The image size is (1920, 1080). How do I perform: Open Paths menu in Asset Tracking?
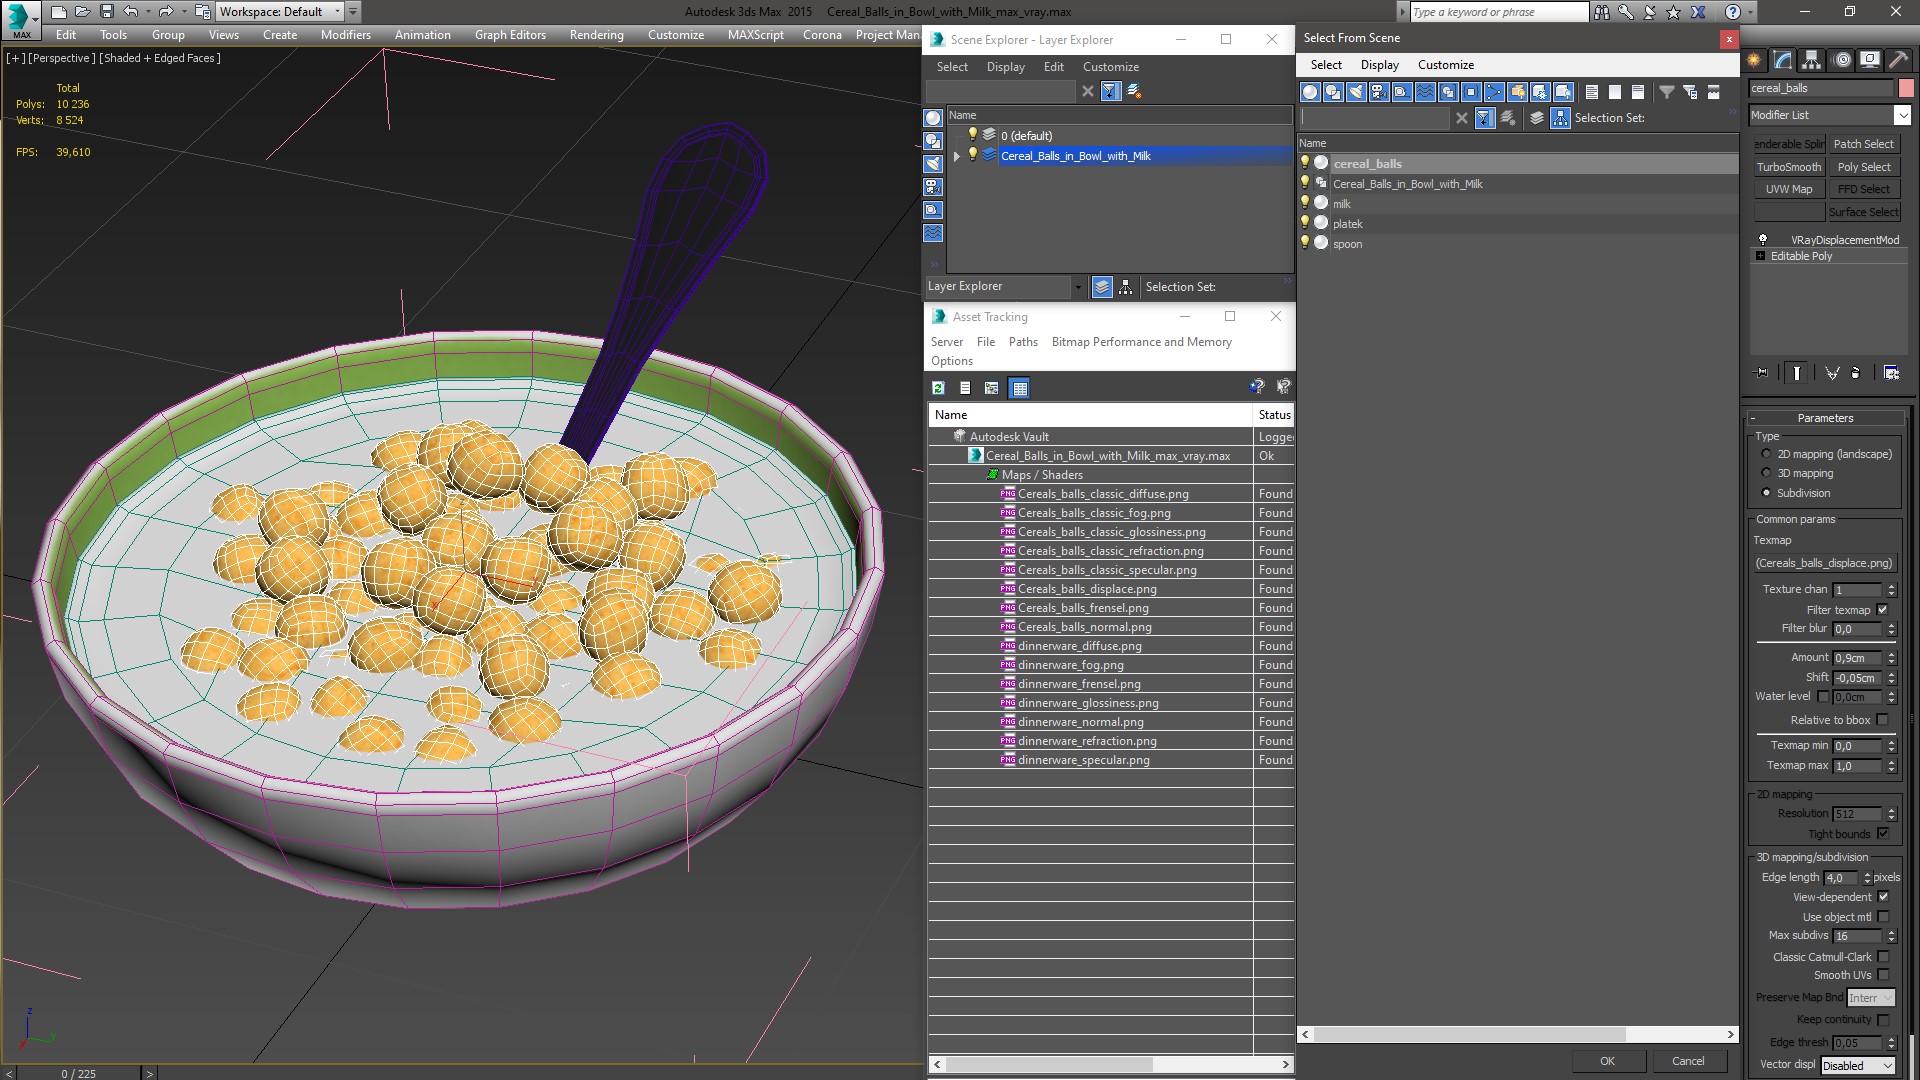(x=1023, y=342)
